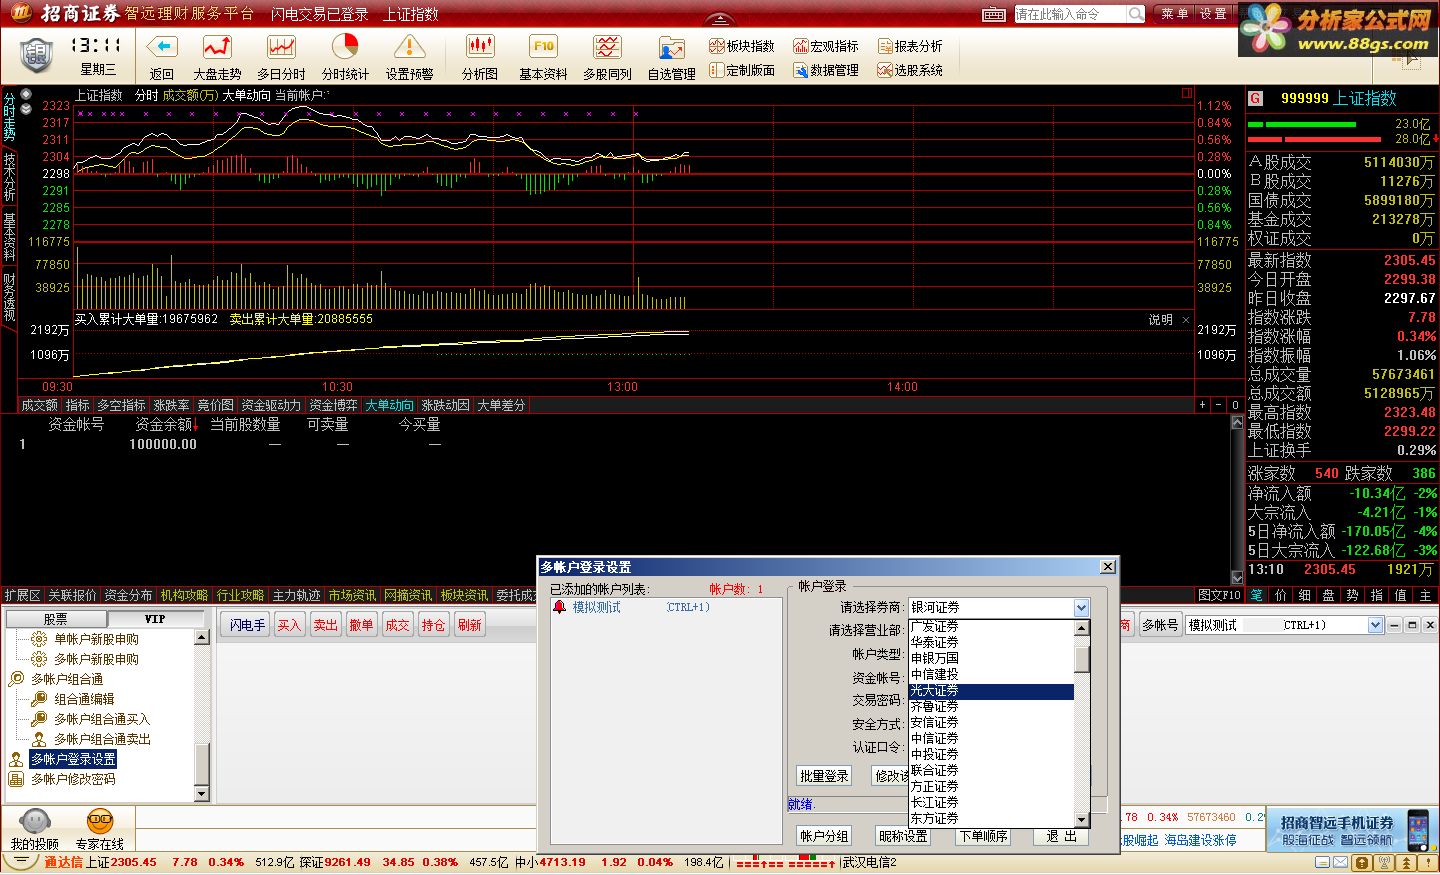
Task: Open 机构攻略 bottom tab
Action: coord(184,595)
